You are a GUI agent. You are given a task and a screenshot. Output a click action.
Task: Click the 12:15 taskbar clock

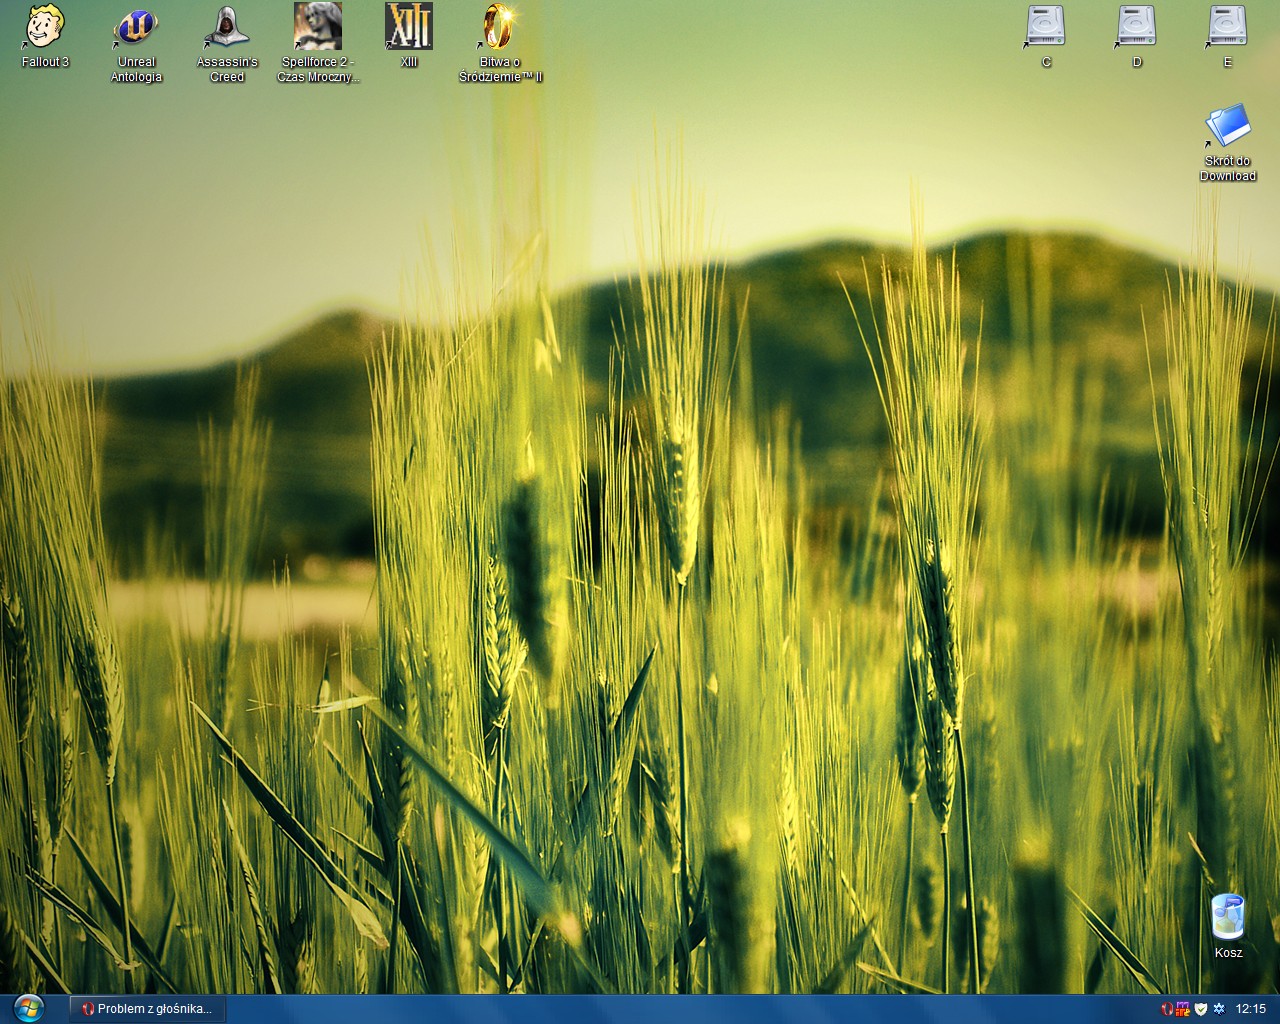point(1250,1009)
